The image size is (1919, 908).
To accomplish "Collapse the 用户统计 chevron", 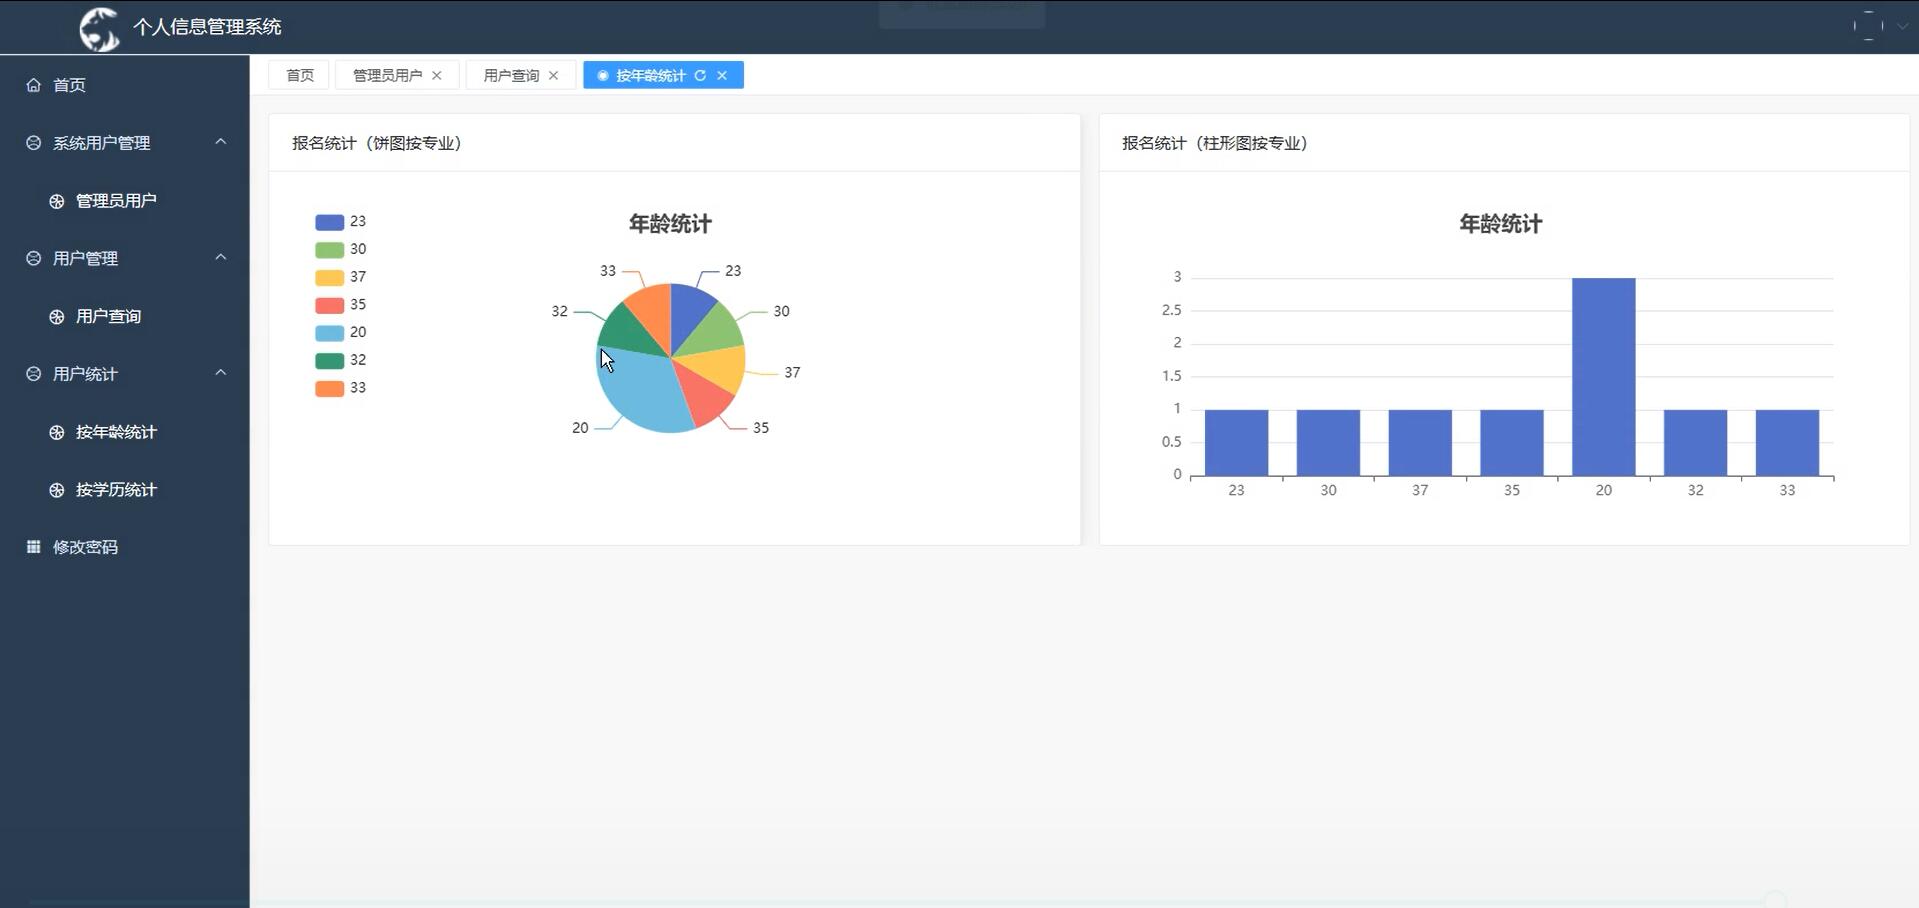I will pos(221,373).
